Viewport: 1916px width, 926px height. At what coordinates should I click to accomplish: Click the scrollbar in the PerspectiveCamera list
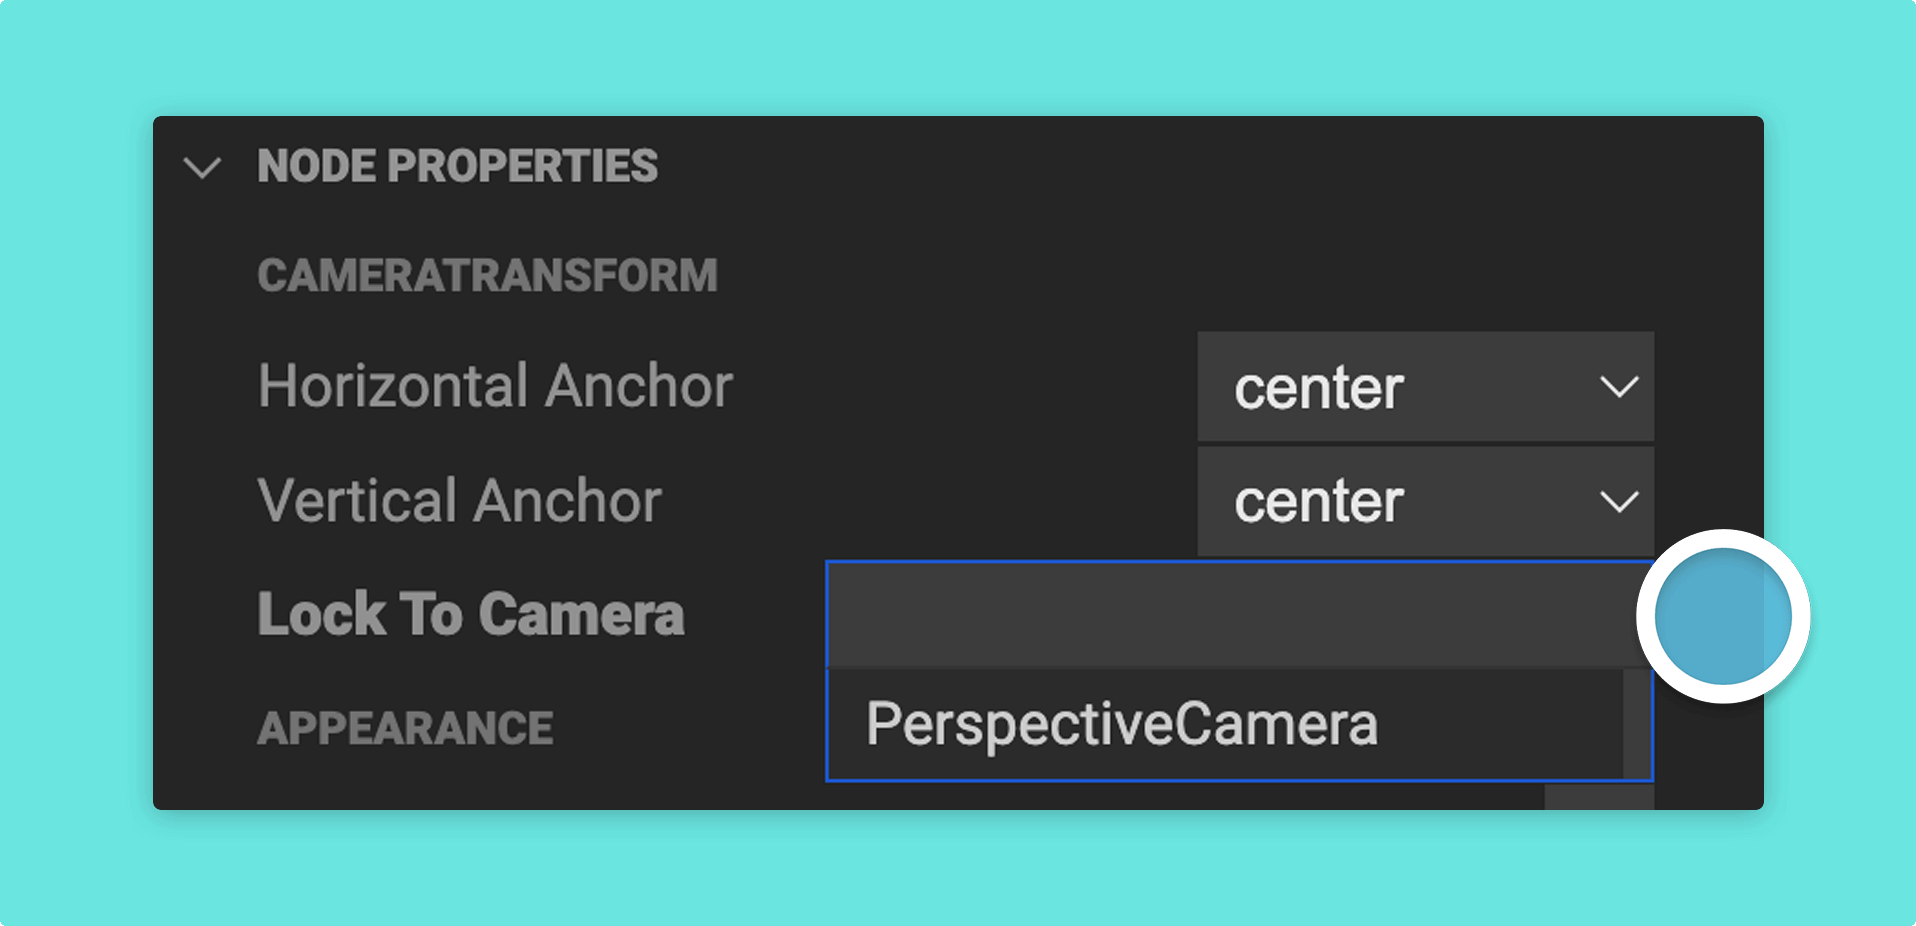tap(1636, 724)
